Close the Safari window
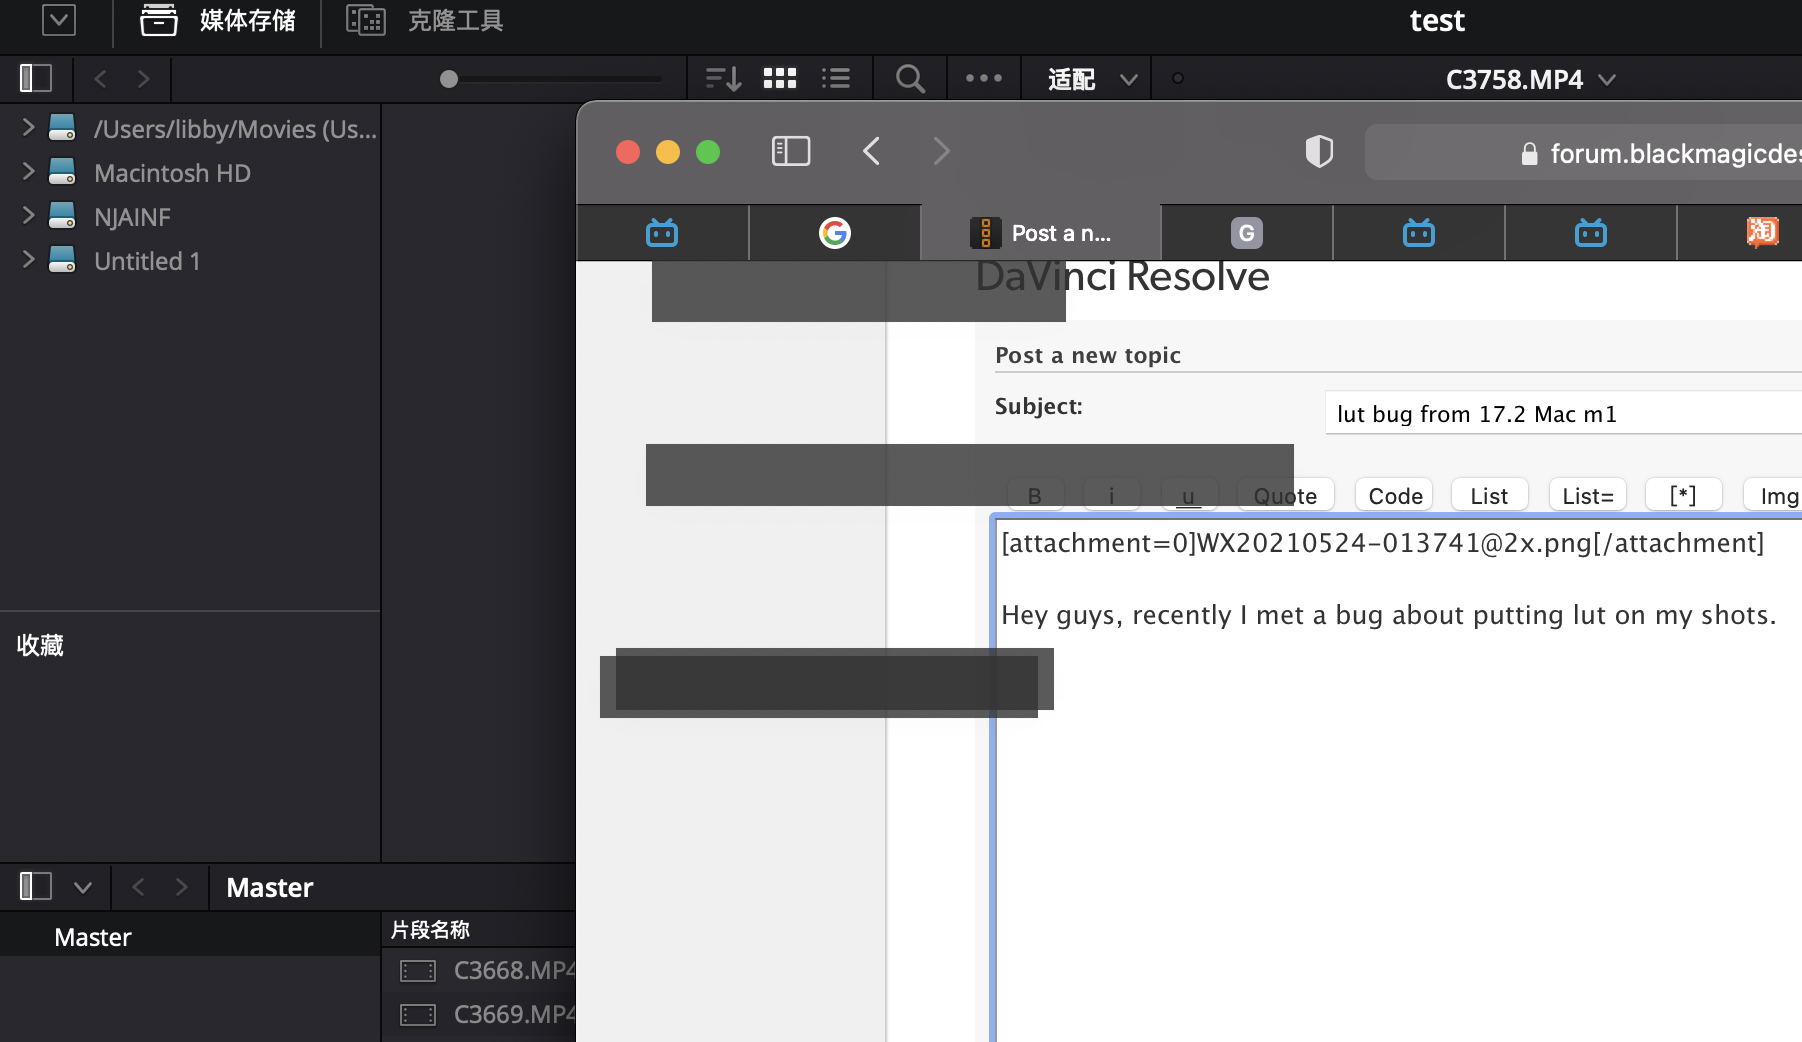This screenshot has width=1802, height=1042. point(628,152)
